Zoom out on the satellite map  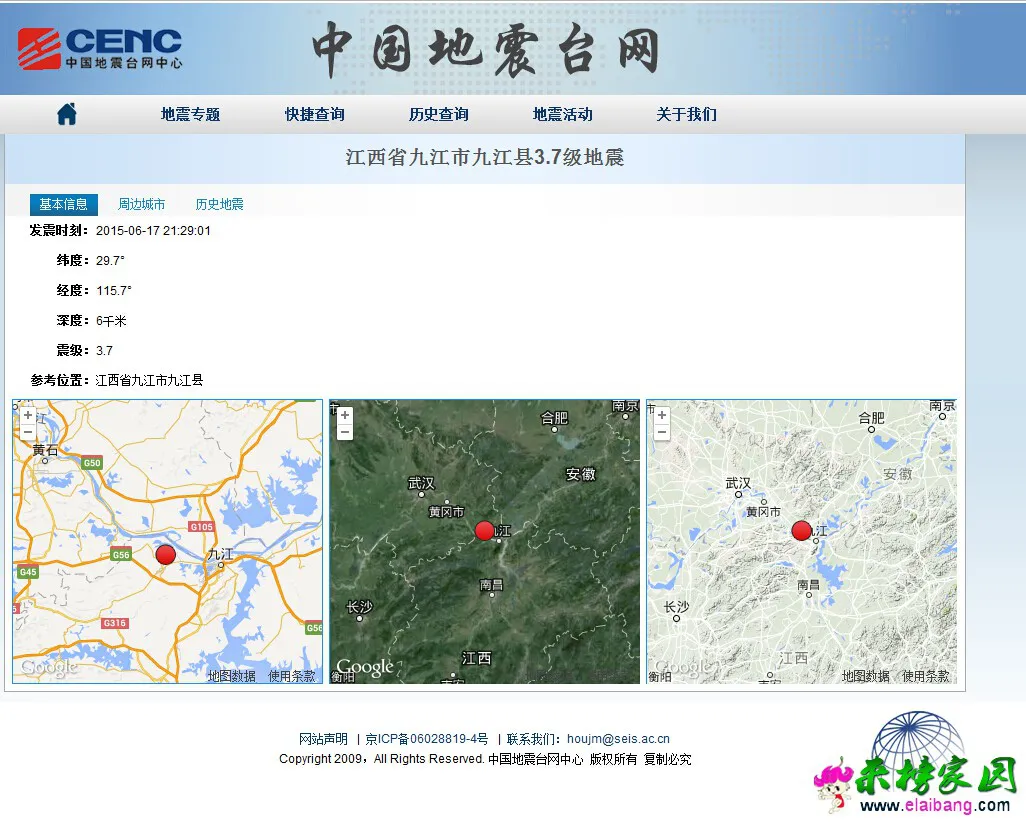345,432
